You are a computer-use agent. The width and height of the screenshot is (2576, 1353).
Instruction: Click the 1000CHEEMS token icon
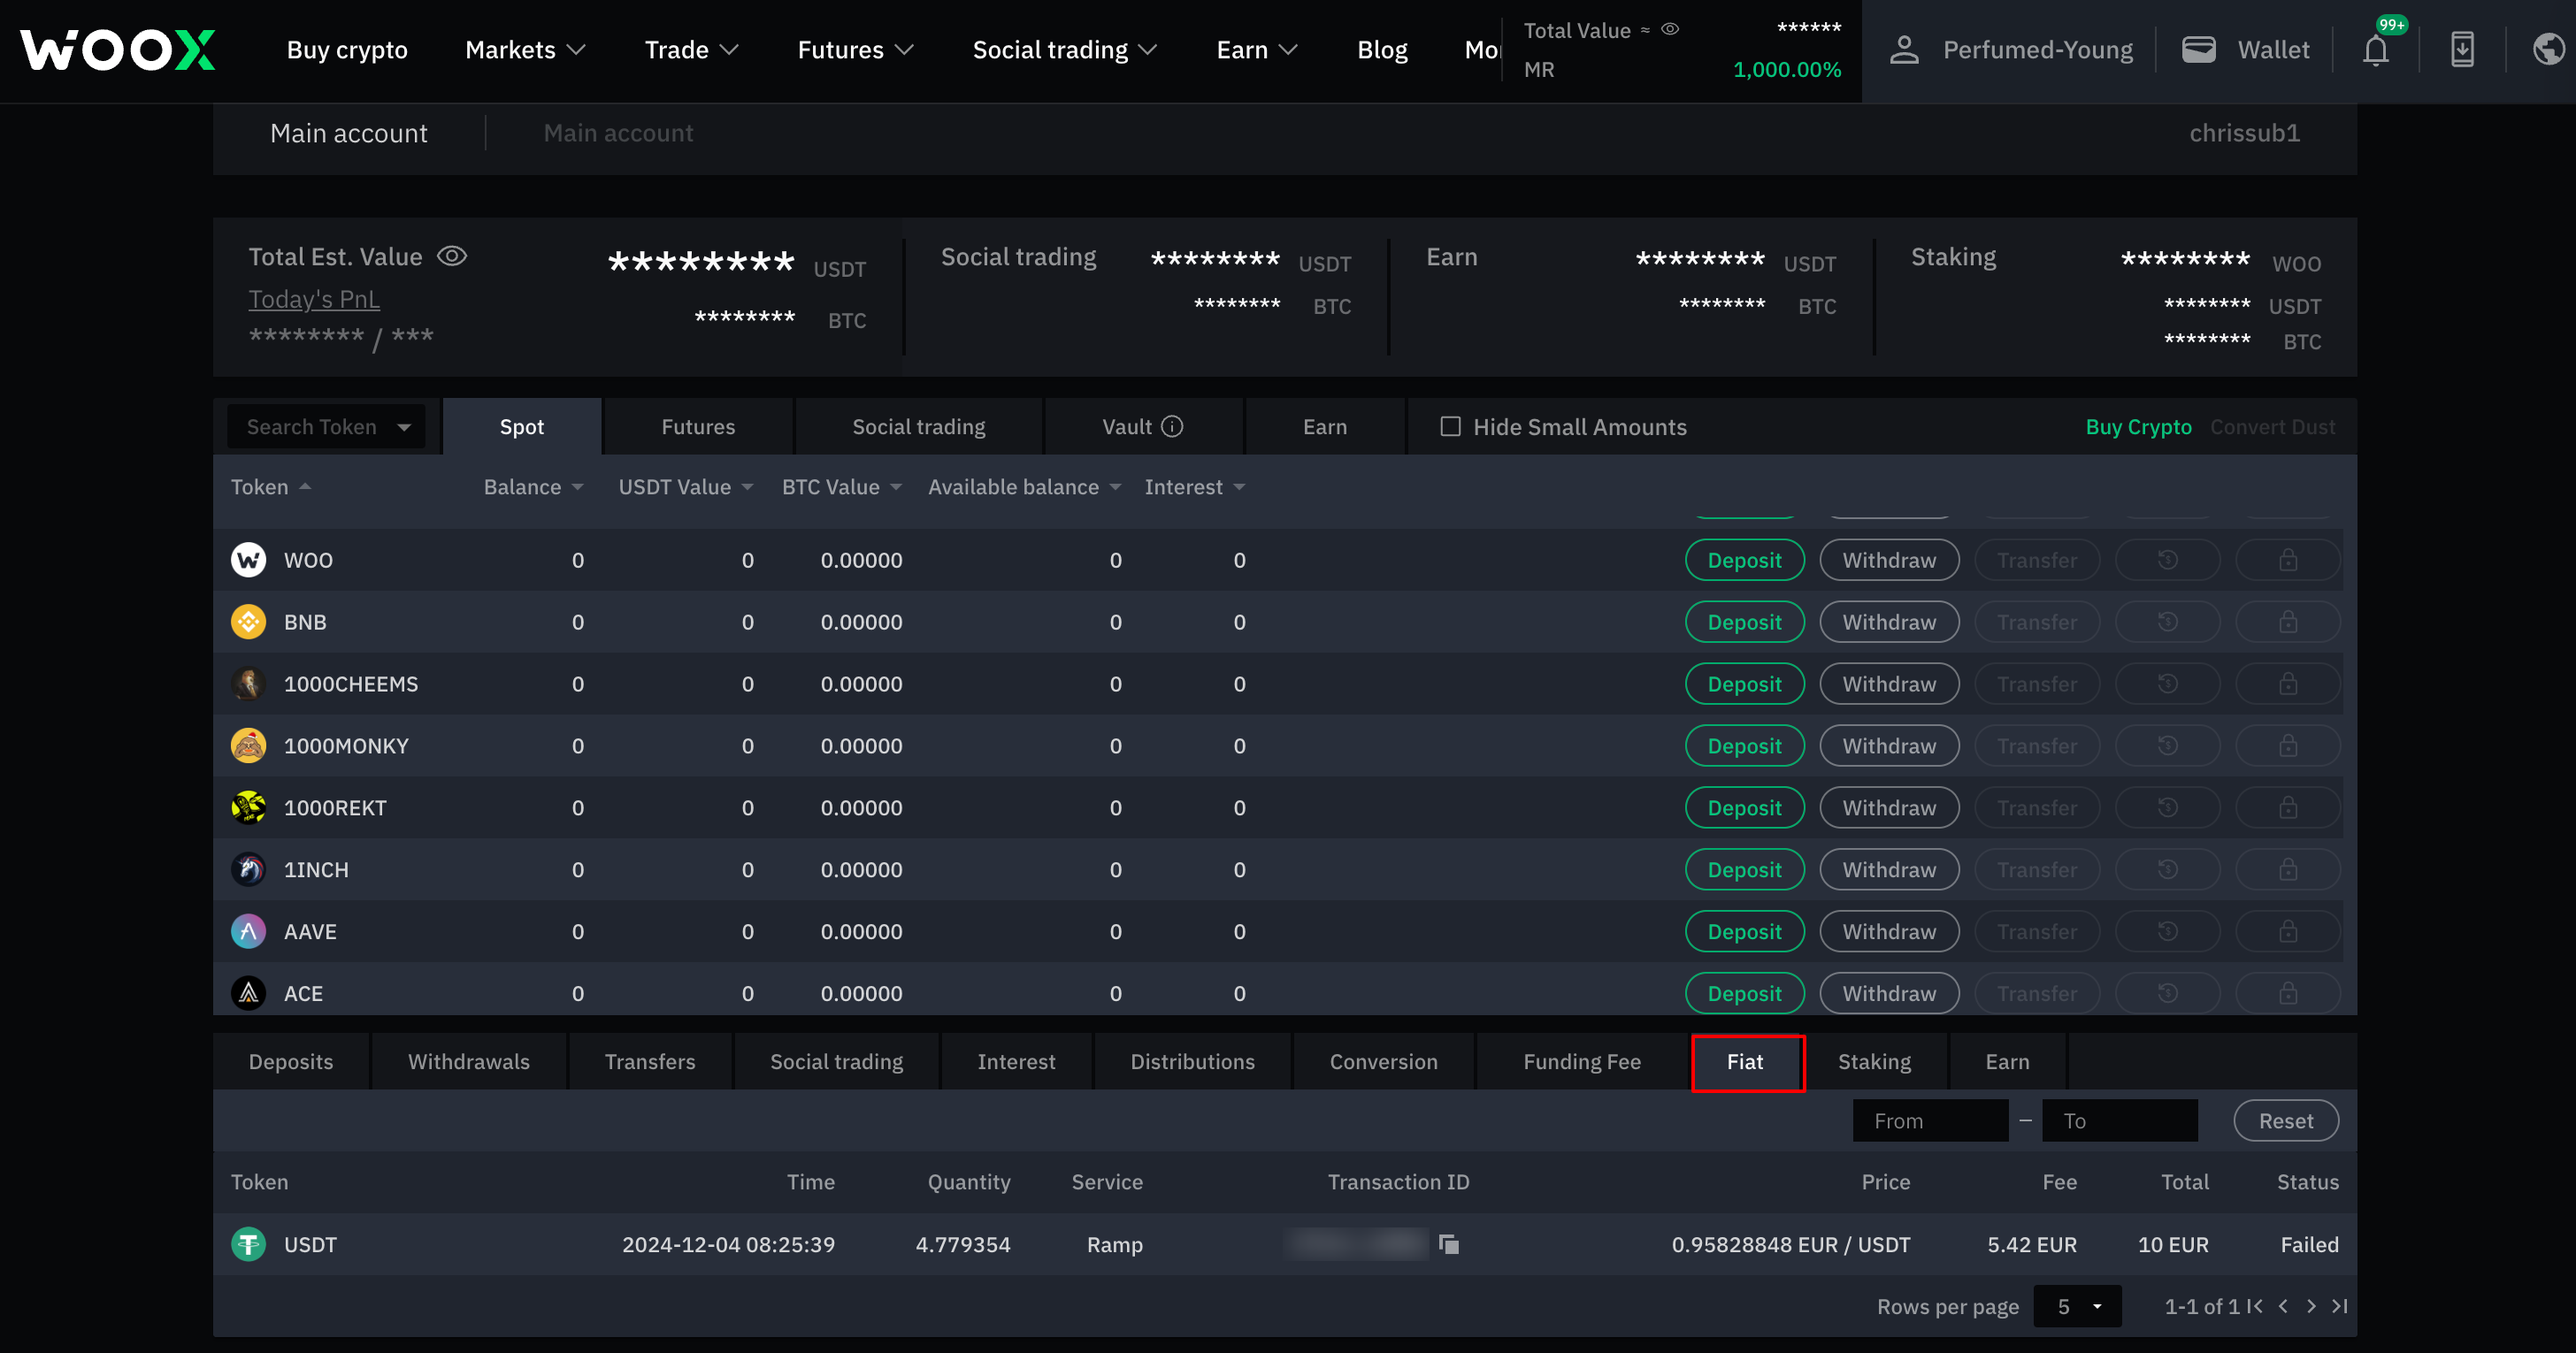[248, 684]
